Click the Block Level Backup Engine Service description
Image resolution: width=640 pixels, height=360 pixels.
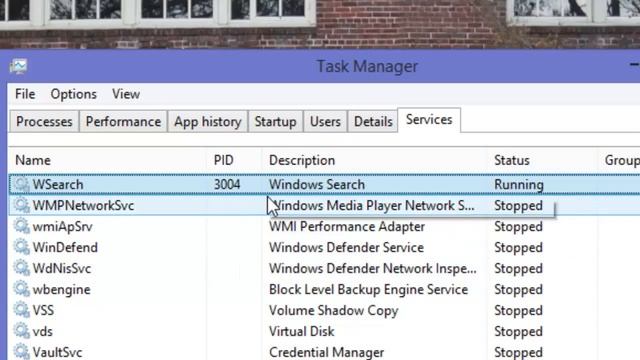pos(368,290)
